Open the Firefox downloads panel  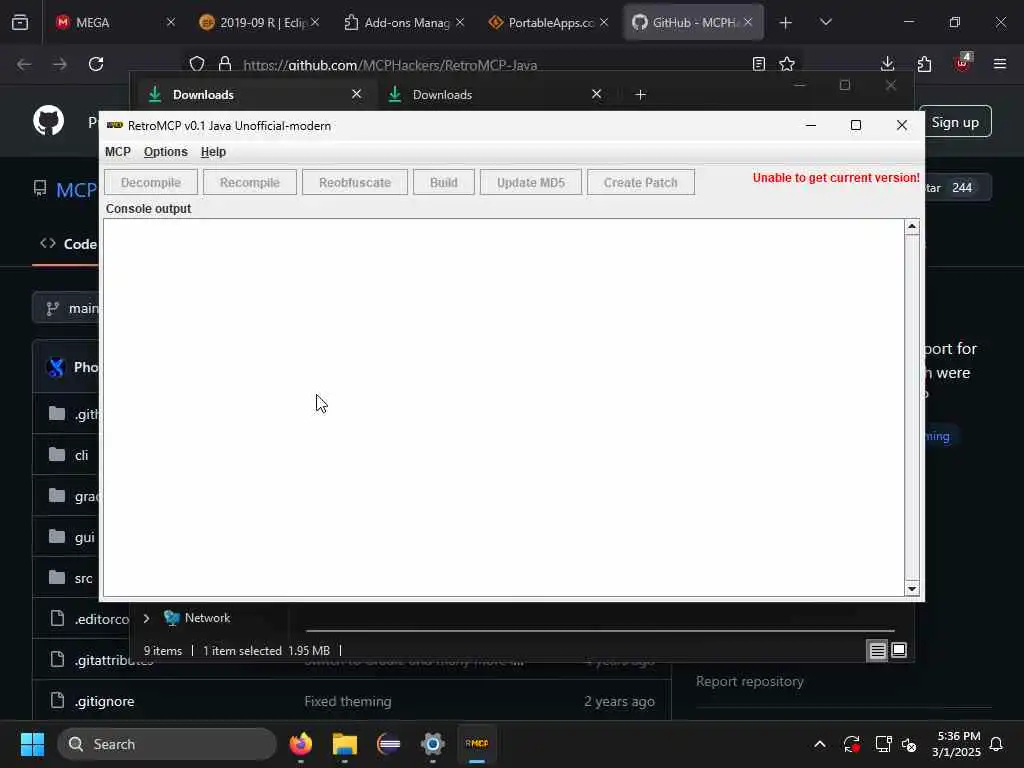(x=888, y=64)
